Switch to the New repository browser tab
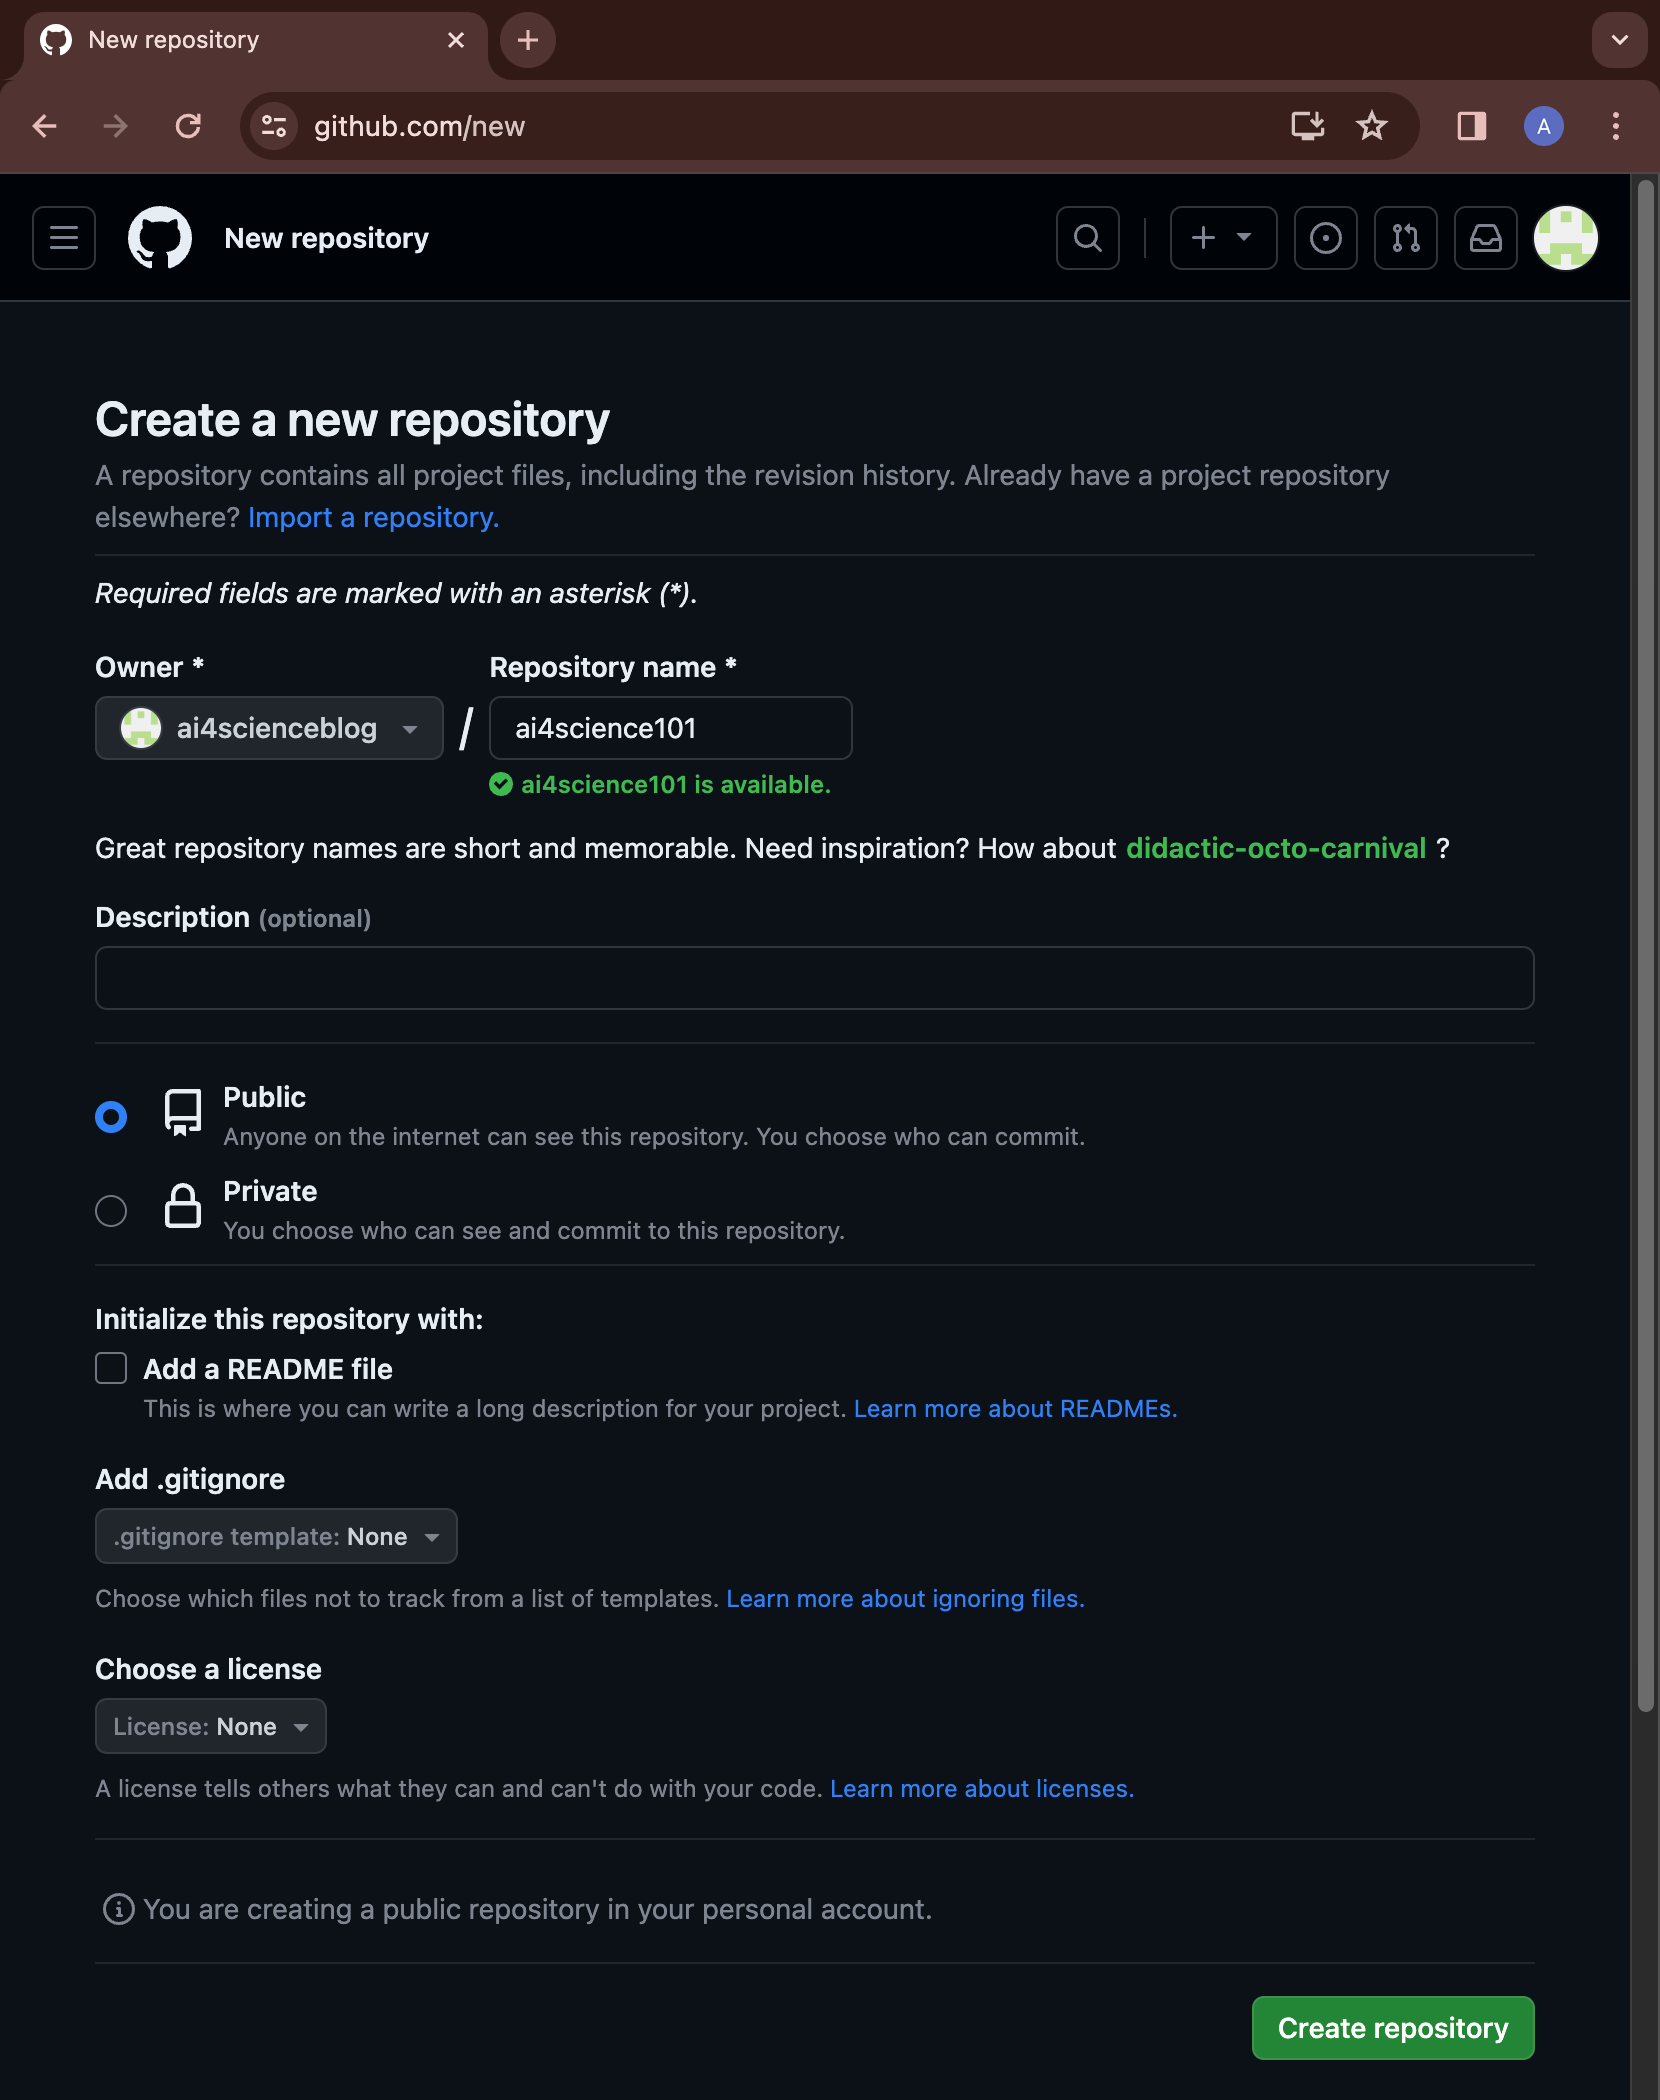Viewport: 1660px width, 2100px height. tap(240, 40)
